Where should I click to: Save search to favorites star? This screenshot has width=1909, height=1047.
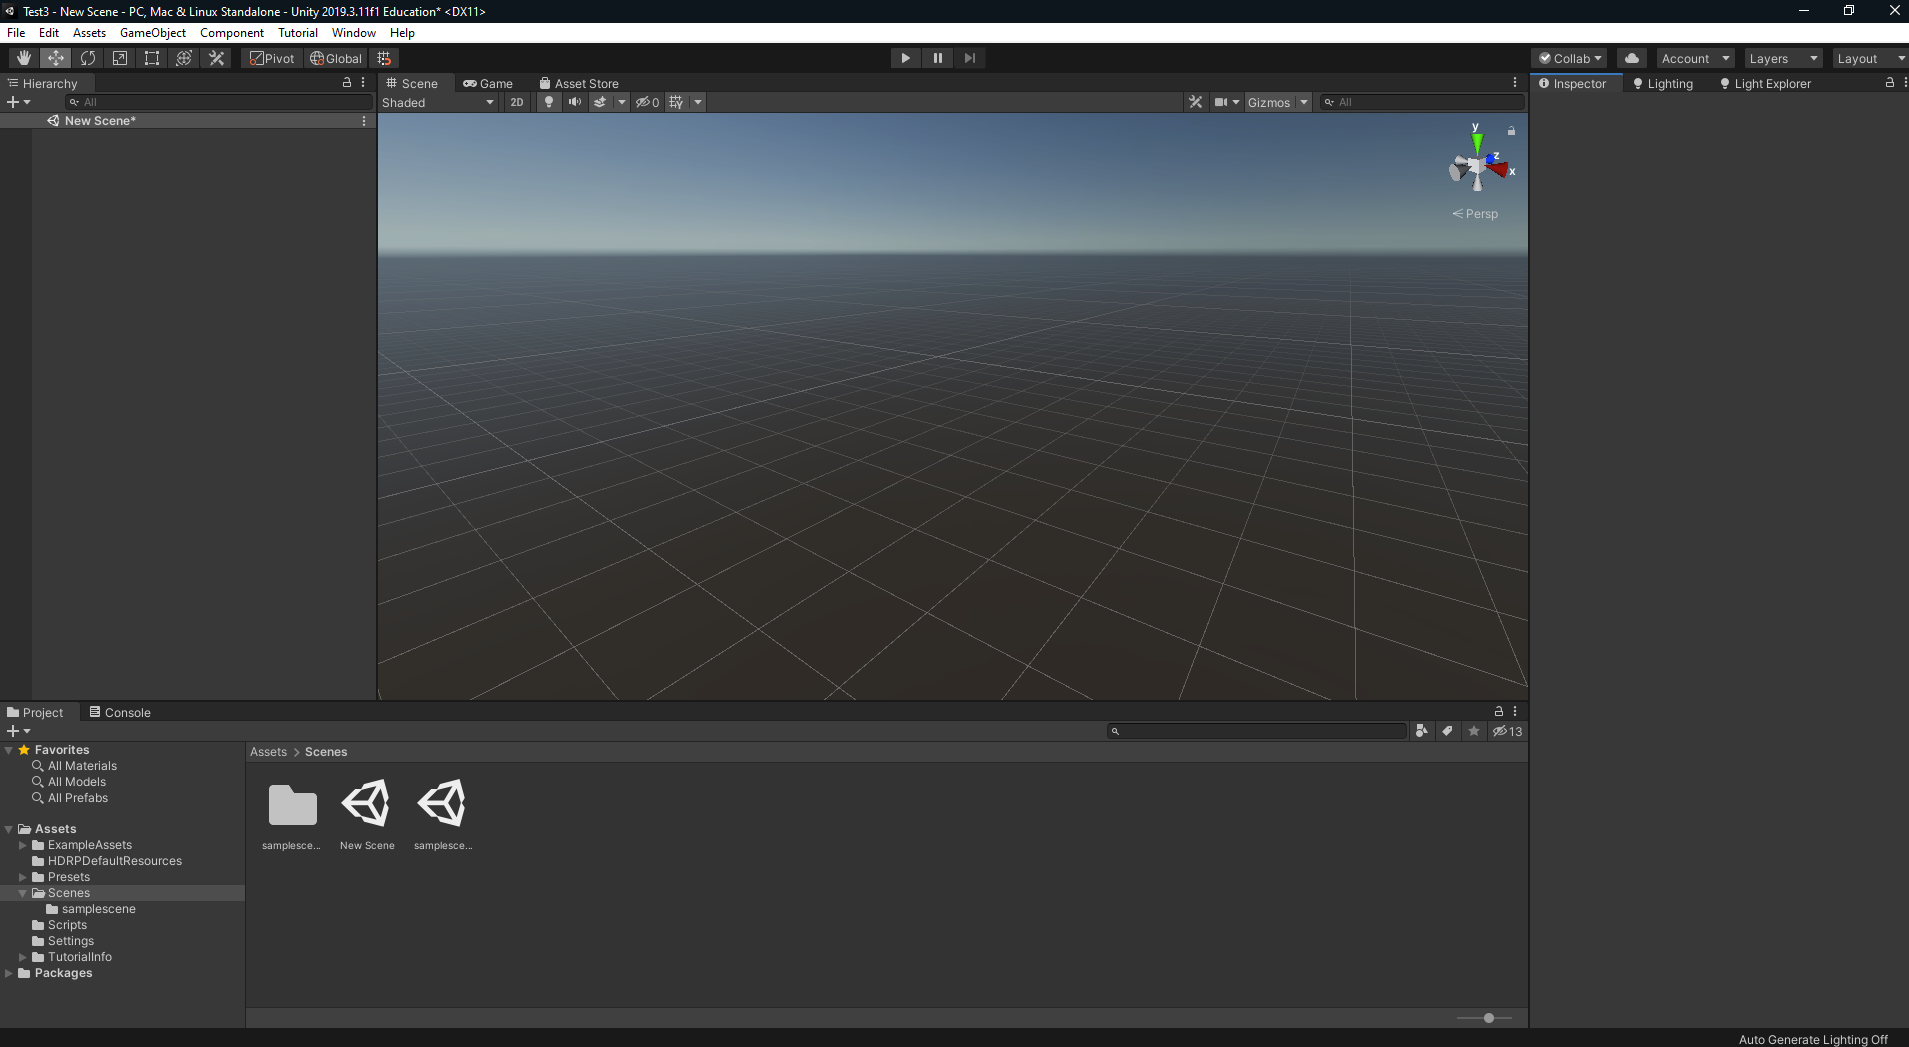1474,731
